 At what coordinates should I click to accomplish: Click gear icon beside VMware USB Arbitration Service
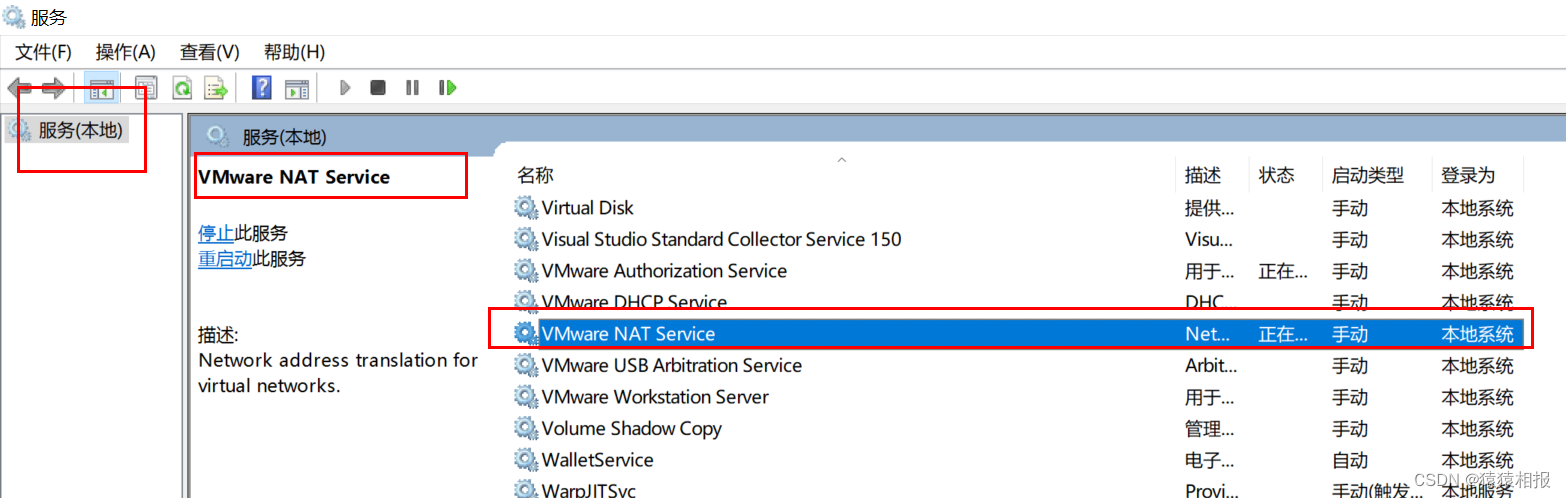525,365
